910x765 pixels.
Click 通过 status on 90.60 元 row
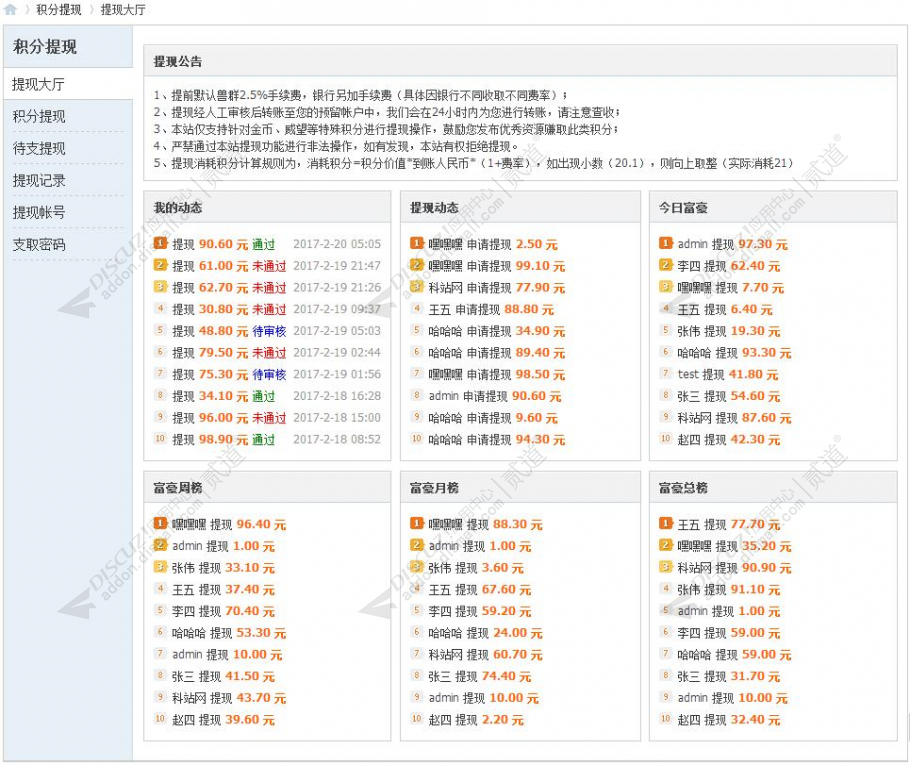point(263,244)
